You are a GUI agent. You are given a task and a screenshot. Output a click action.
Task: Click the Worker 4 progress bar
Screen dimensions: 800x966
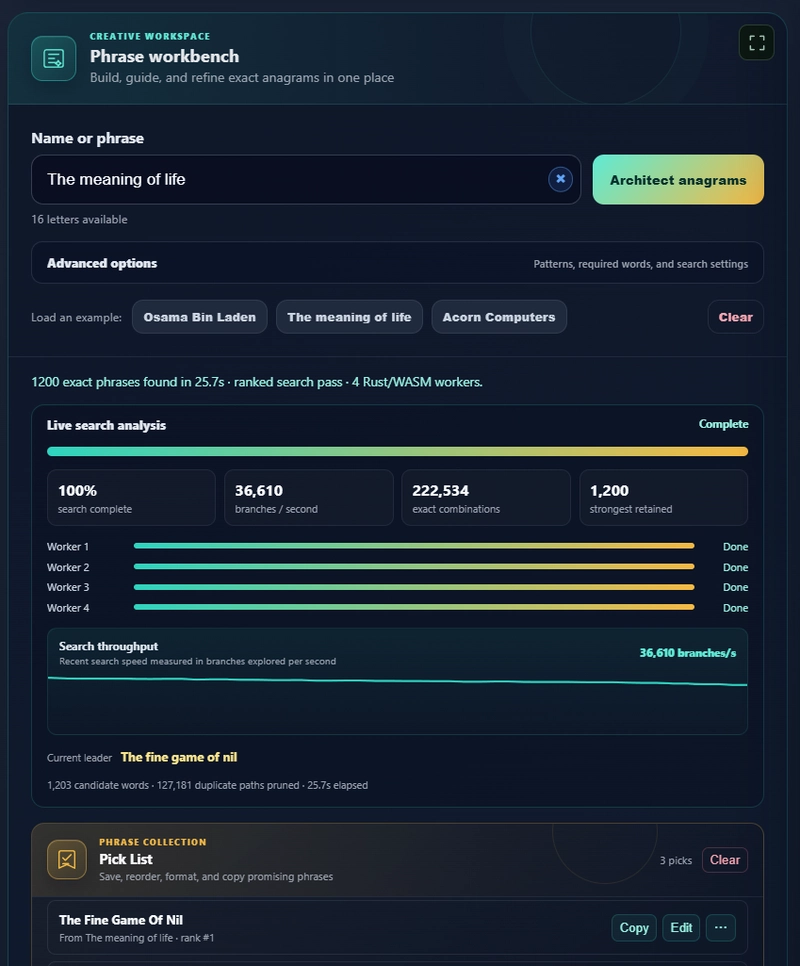(414, 607)
